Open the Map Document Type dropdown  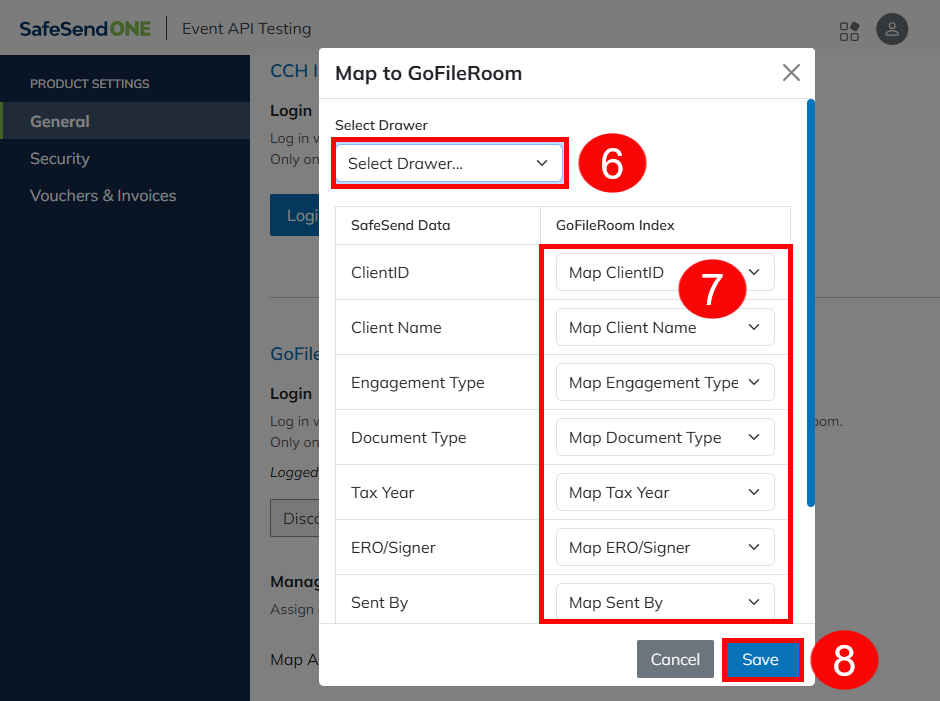click(664, 437)
